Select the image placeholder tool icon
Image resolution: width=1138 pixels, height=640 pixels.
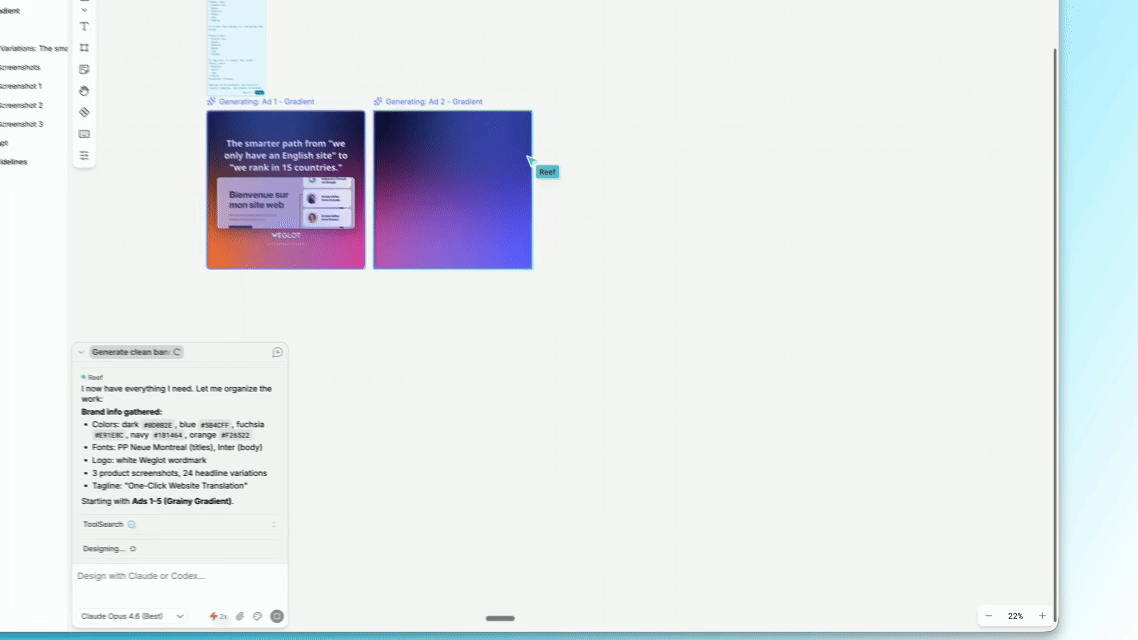click(84, 134)
